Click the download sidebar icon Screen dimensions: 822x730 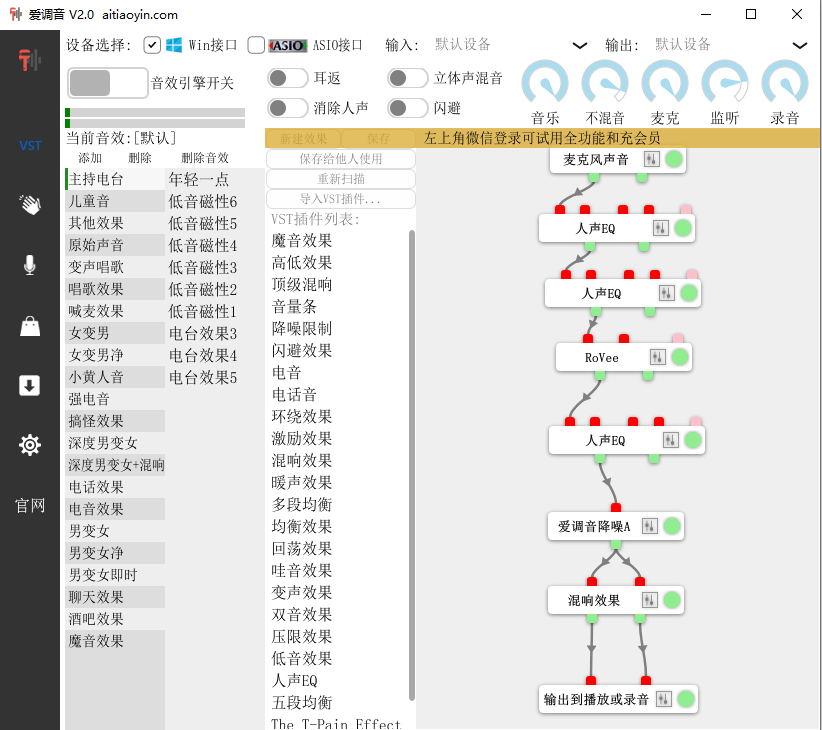(x=30, y=386)
